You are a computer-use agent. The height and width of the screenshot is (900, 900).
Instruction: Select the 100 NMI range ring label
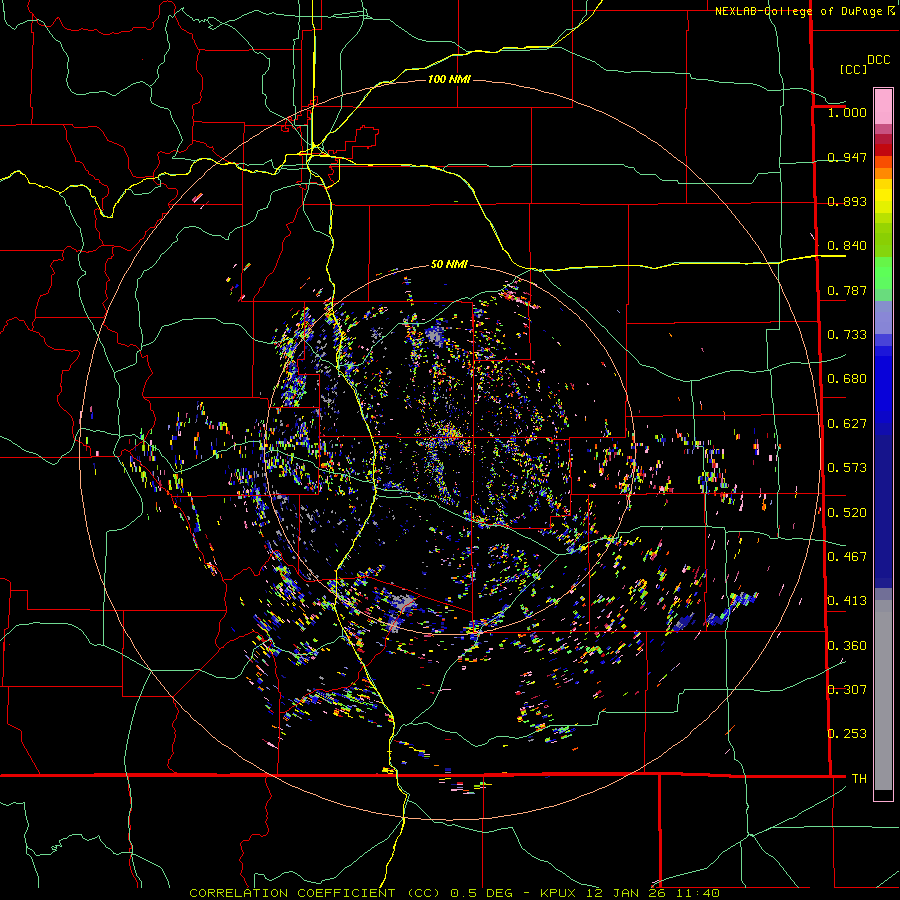449,79
